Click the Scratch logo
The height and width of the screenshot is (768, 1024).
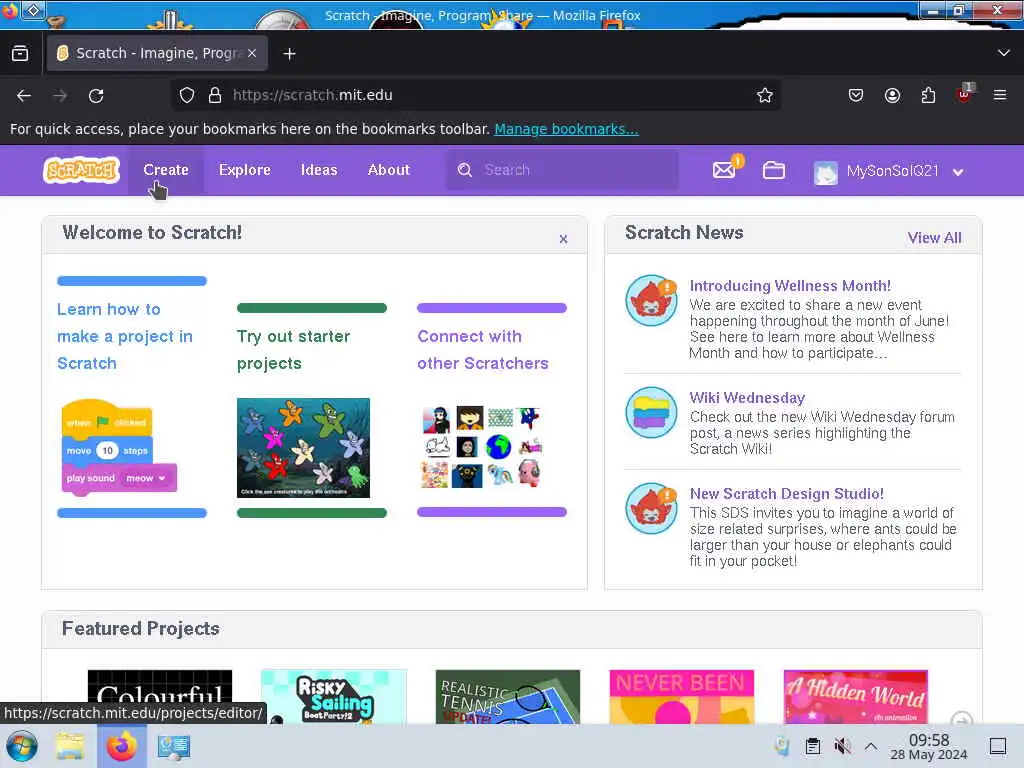81,170
